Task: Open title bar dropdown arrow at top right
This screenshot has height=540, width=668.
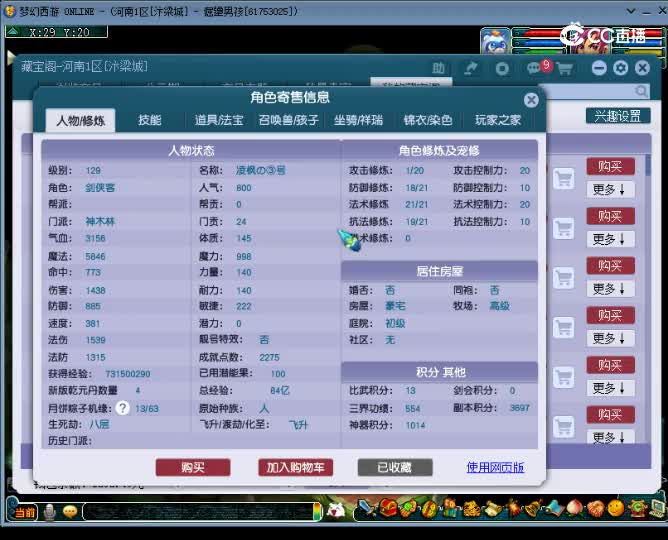Action: (x=631, y=11)
